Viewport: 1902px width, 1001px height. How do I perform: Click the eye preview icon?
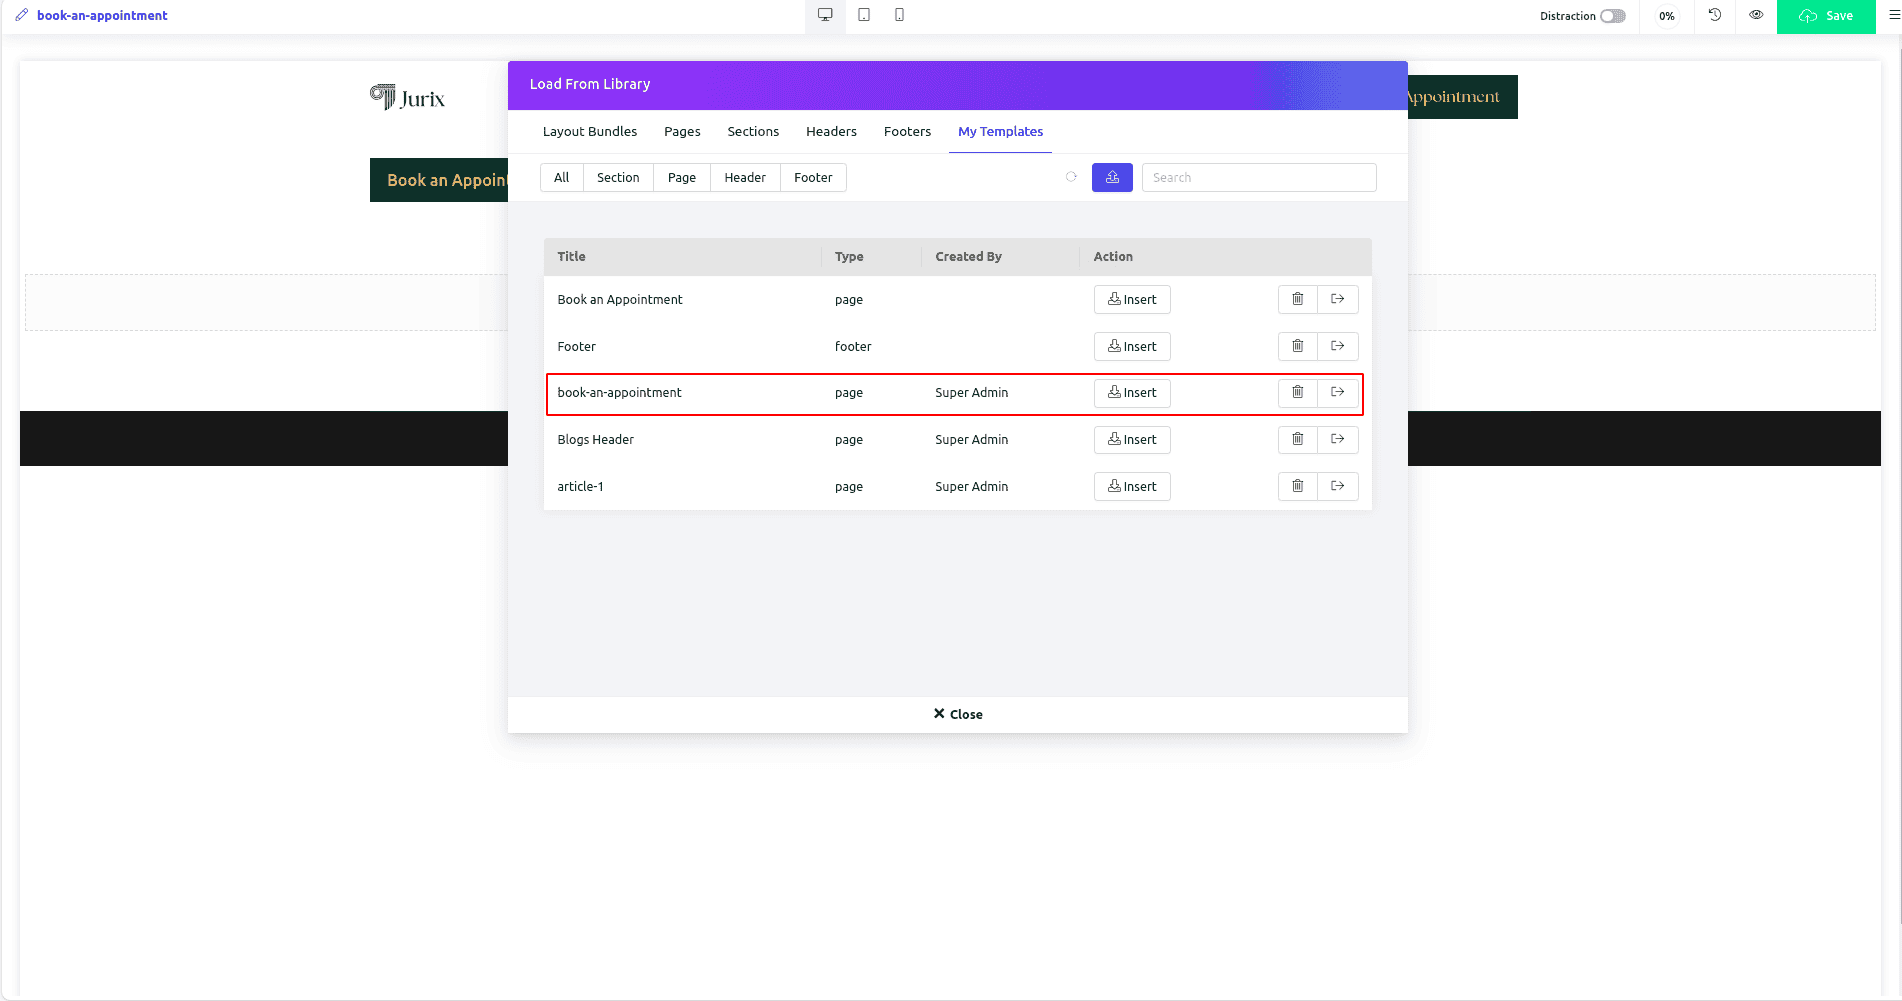tap(1756, 15)
